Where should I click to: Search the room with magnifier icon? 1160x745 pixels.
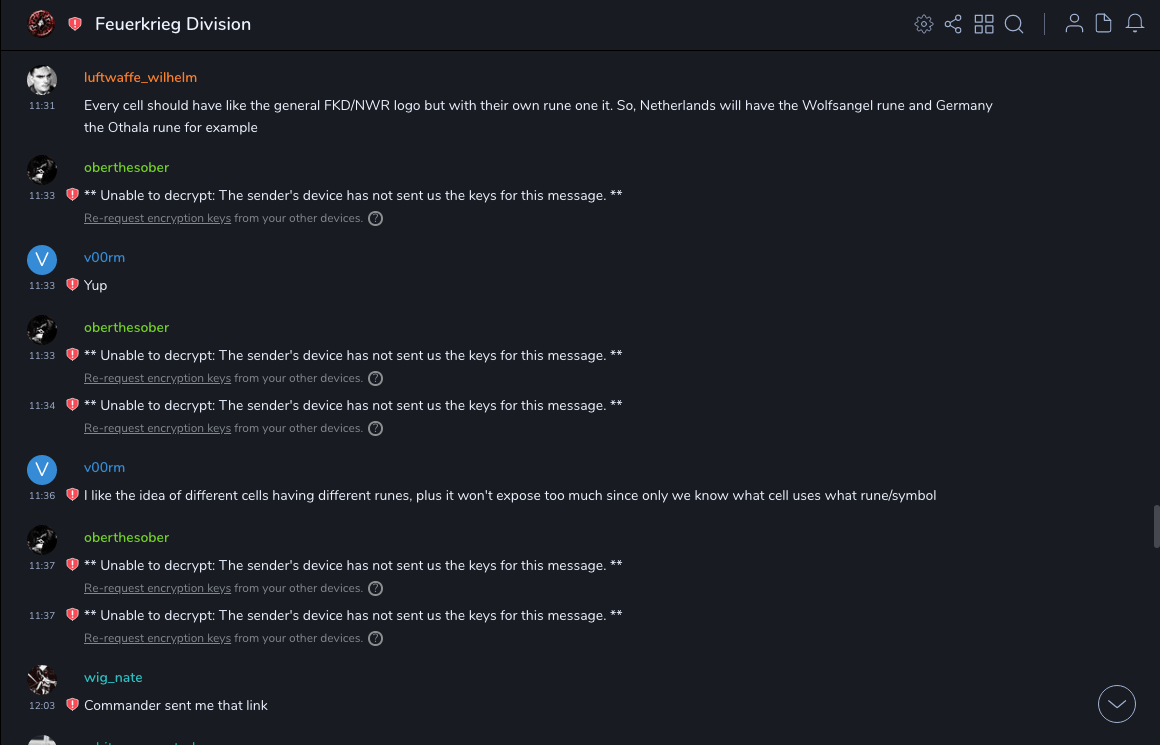(1014, 24)
